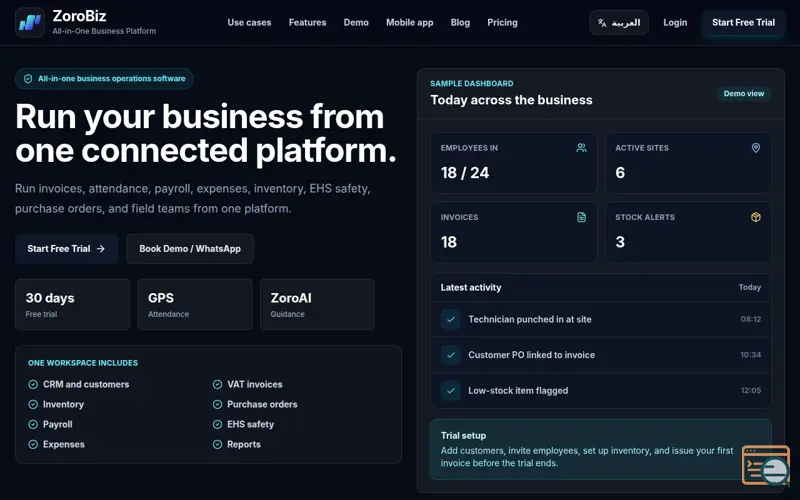800x500 pixels.
Task: Click Technician punched in at site text
Action: 530,319
